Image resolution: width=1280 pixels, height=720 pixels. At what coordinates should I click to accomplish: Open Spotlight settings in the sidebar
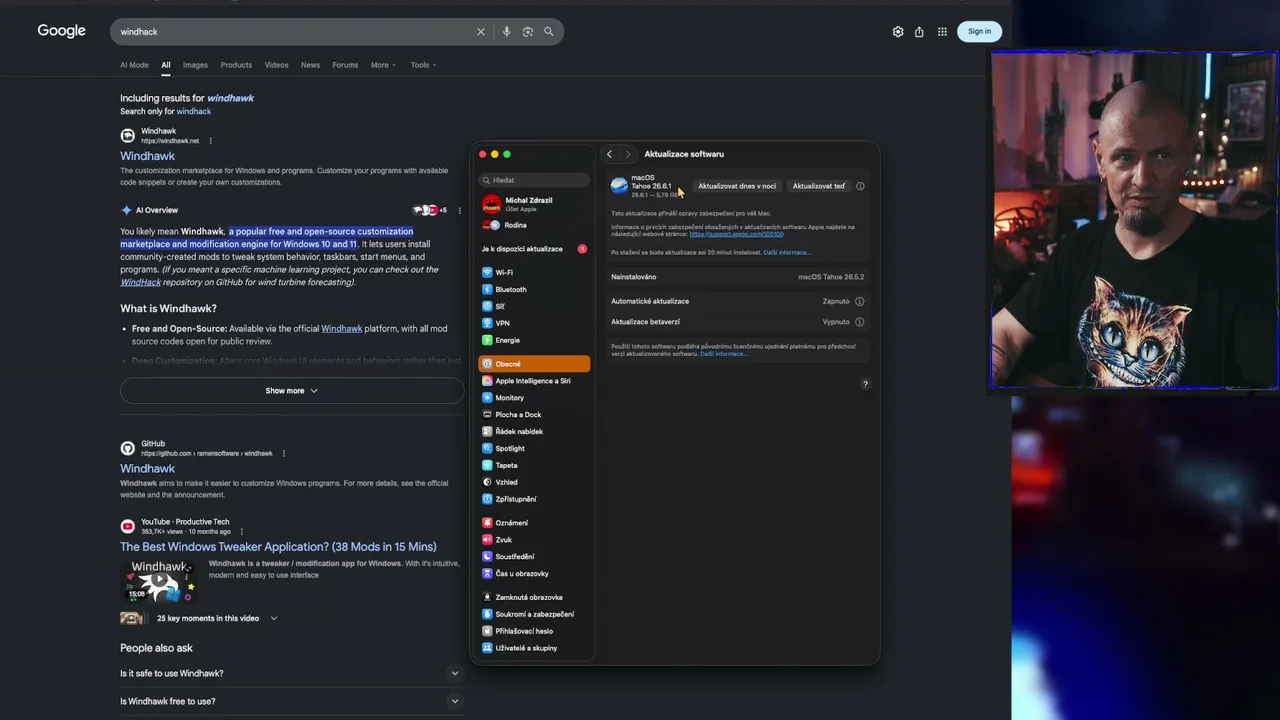coord(534,448)
